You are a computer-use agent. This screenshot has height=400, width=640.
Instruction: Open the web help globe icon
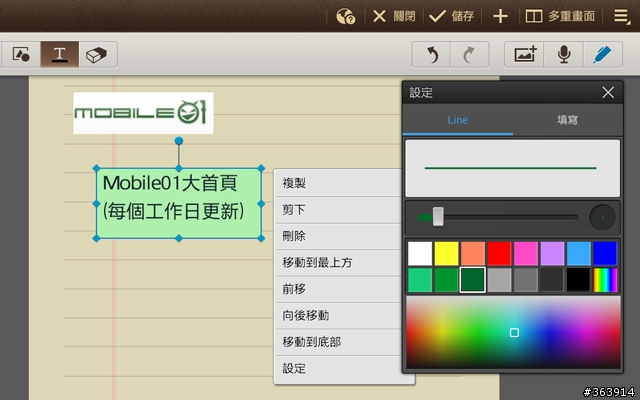[345, 16]
